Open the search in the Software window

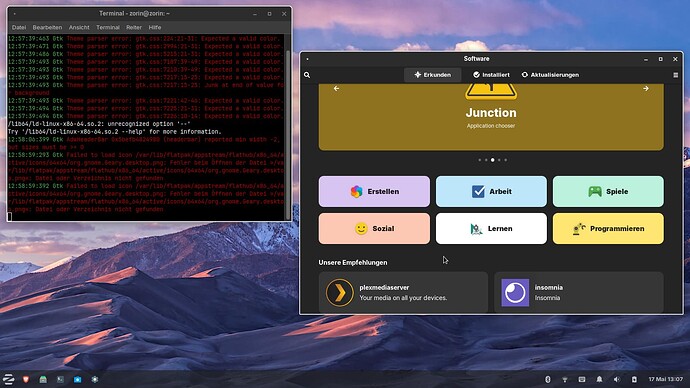click(x=307, y=75)
